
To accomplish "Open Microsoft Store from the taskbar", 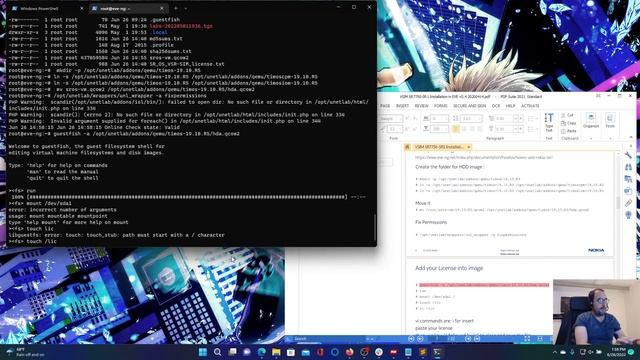I will click(291, 352).
